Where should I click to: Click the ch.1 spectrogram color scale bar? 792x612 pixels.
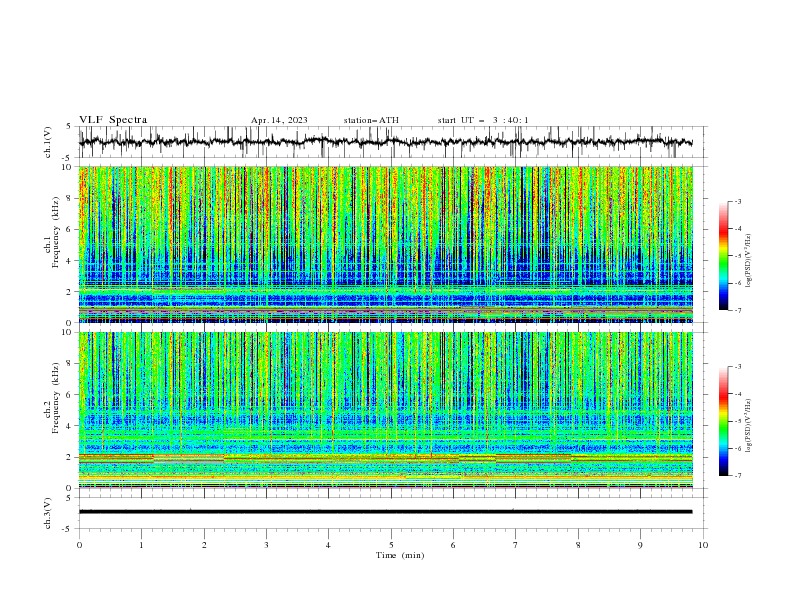coord(723,256)
